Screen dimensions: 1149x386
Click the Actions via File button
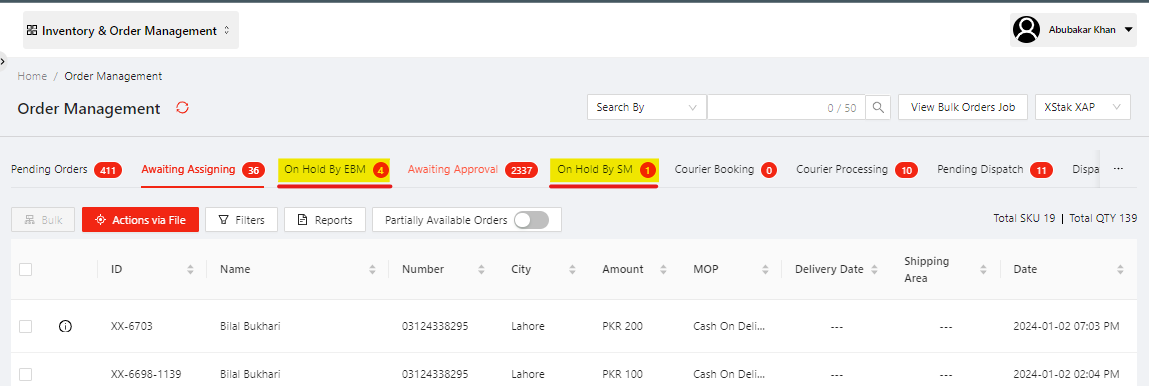[140, 220]
